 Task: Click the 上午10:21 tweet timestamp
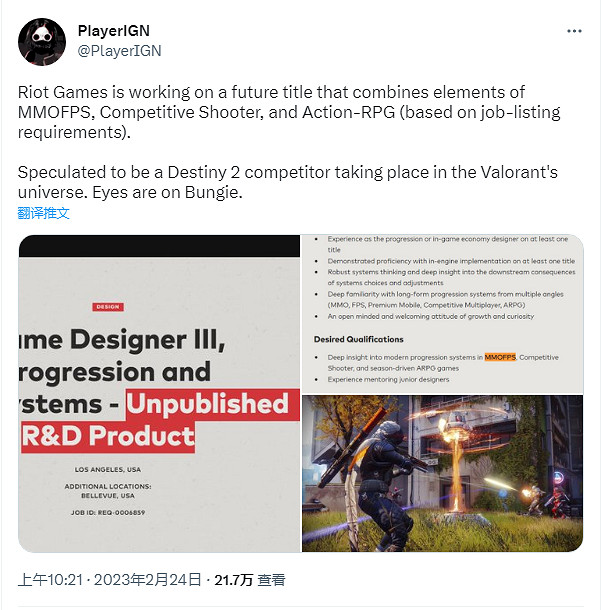pyautogui.click(x=50, y=580)
